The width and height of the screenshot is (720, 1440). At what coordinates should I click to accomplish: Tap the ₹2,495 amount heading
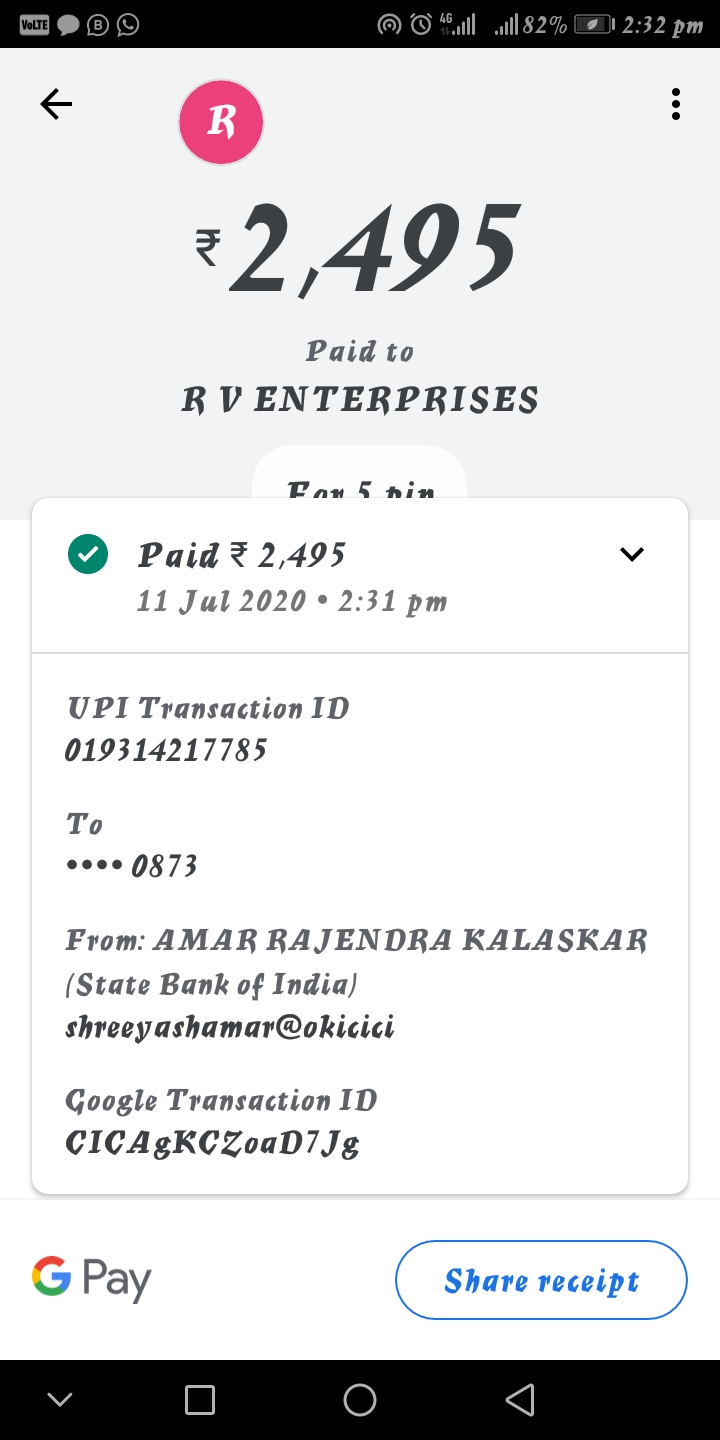click(360, 250)
